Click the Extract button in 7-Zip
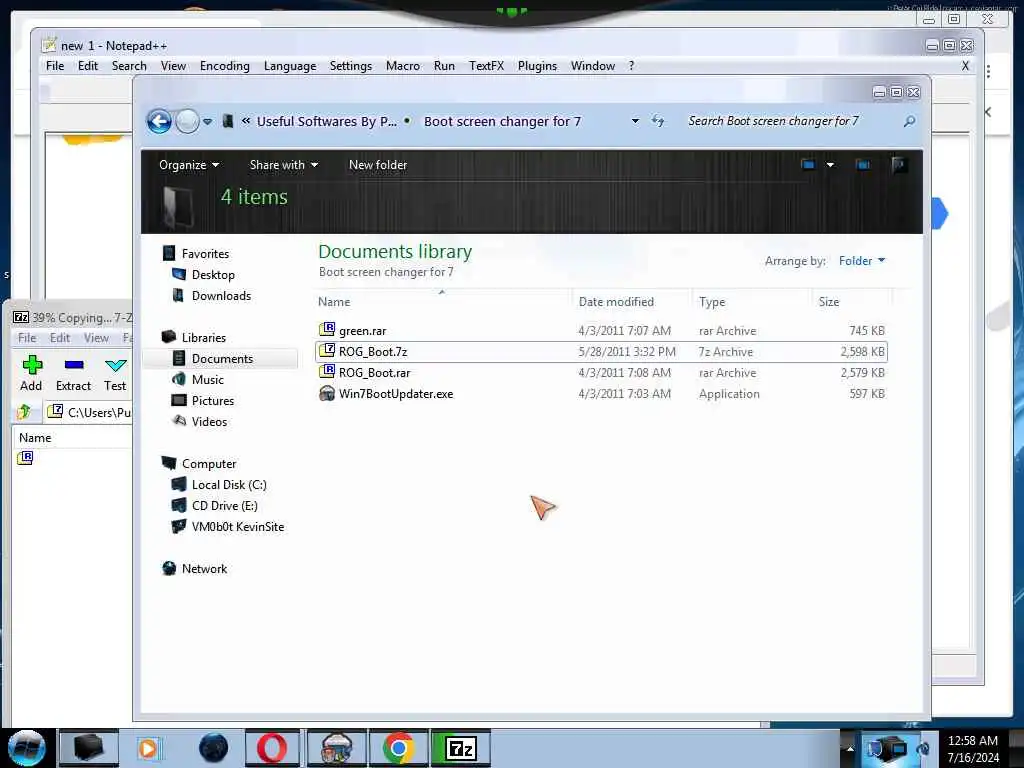Screen dimensions: 1024x768 pos(73,374)
